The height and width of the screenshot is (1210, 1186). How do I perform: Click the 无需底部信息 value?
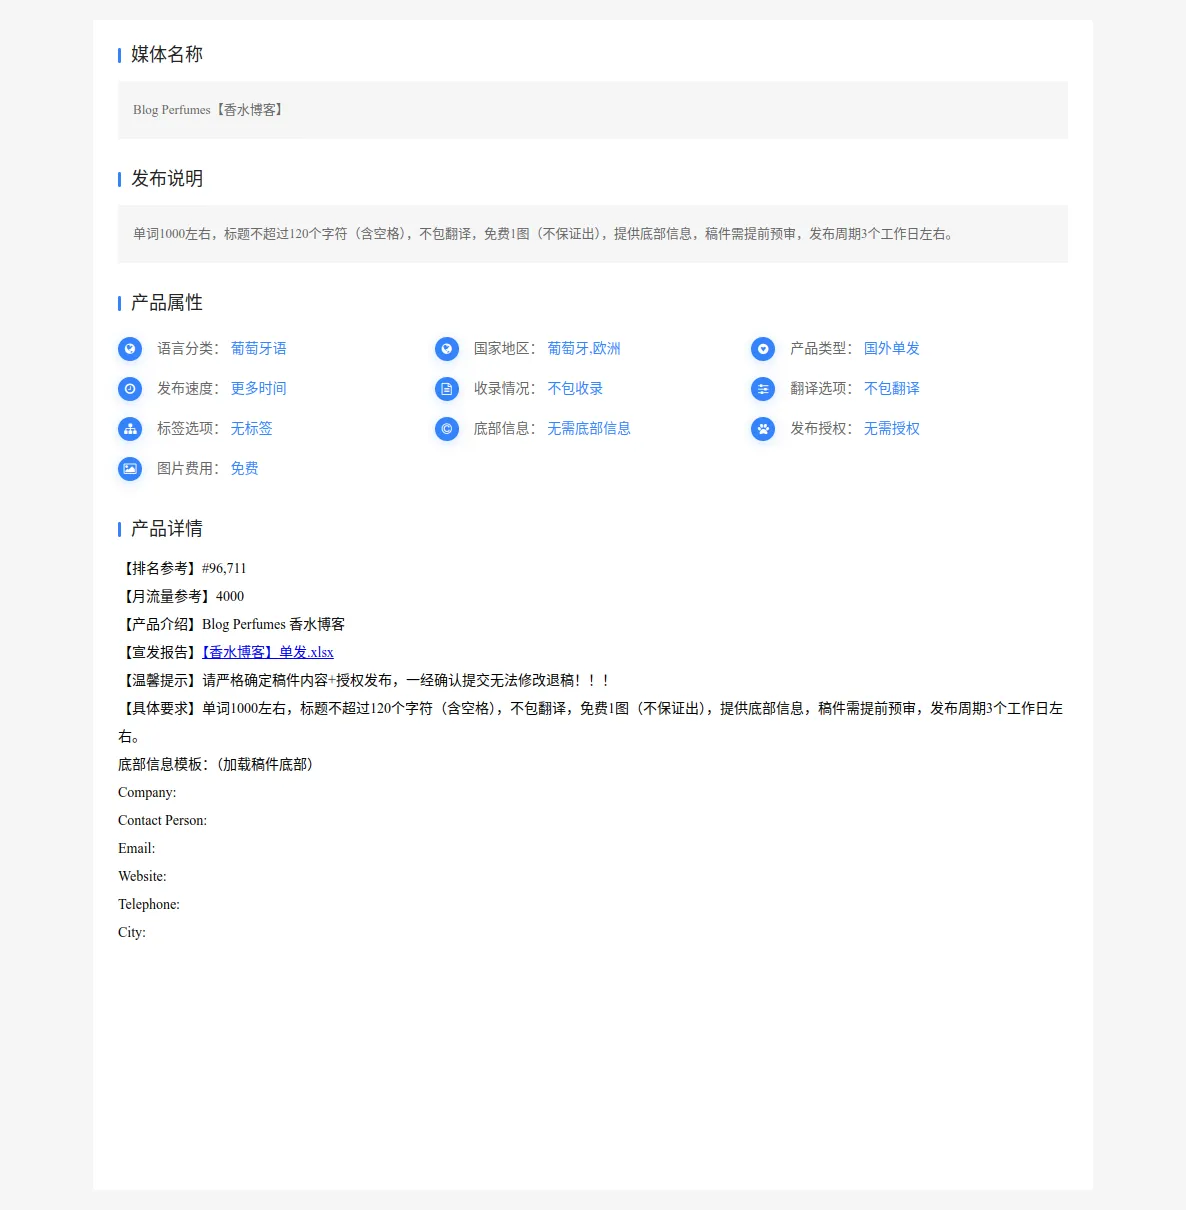tap(589, 428)
